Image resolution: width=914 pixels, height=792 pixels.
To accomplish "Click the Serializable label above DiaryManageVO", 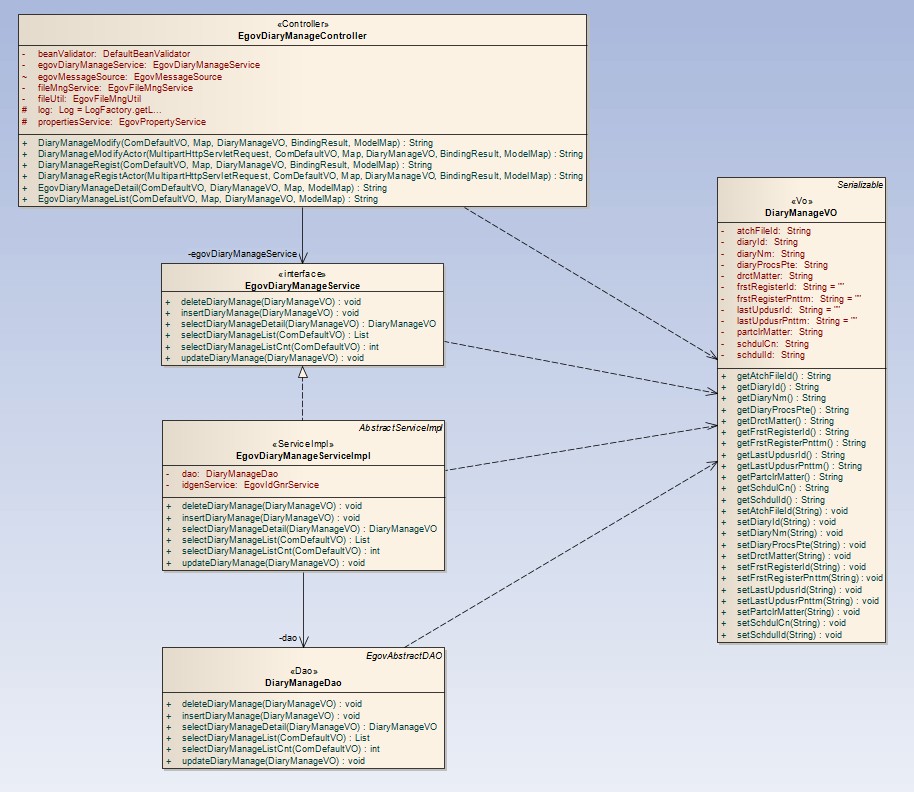I will 859,186.
